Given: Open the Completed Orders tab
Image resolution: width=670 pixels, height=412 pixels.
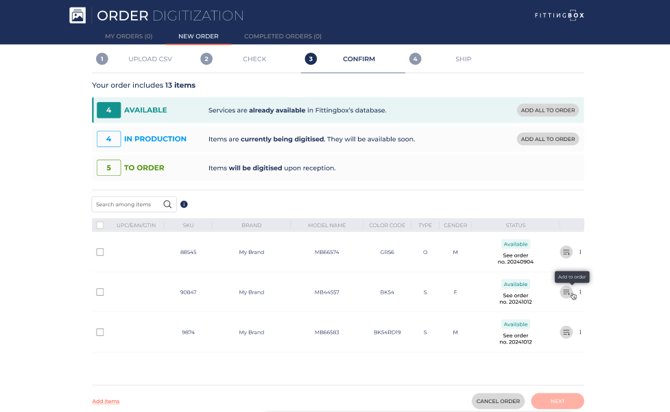Looking at the screenshot, I should click(x=282, y=36).
